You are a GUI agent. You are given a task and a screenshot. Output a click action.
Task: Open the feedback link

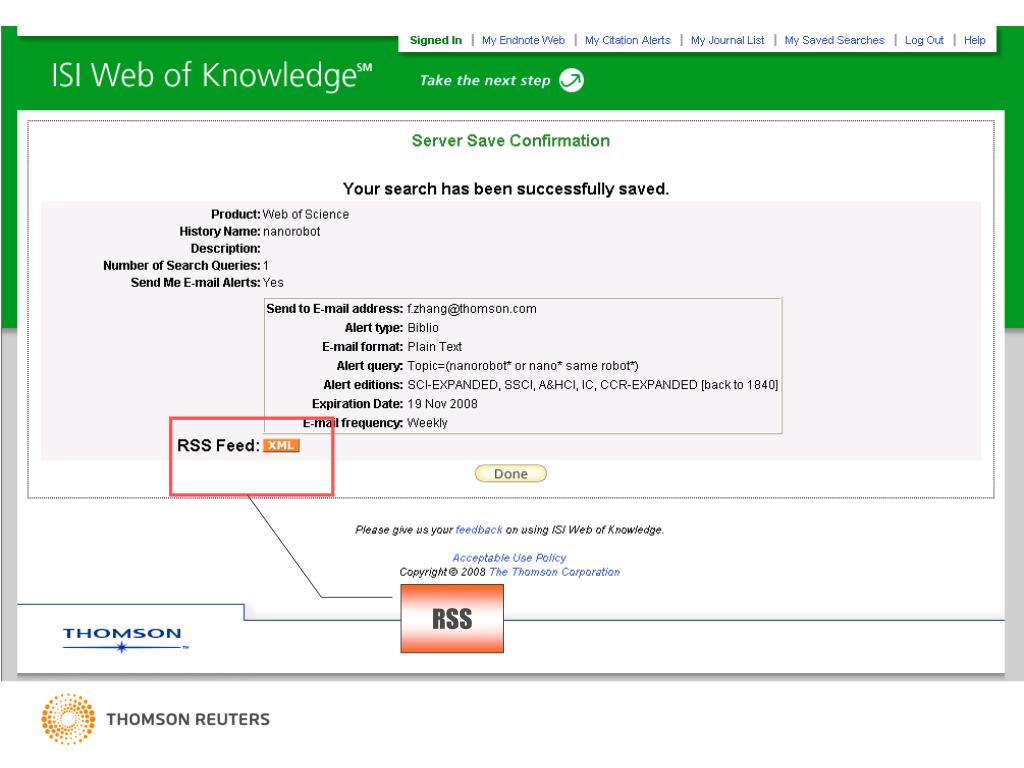(x=479, y=530)
